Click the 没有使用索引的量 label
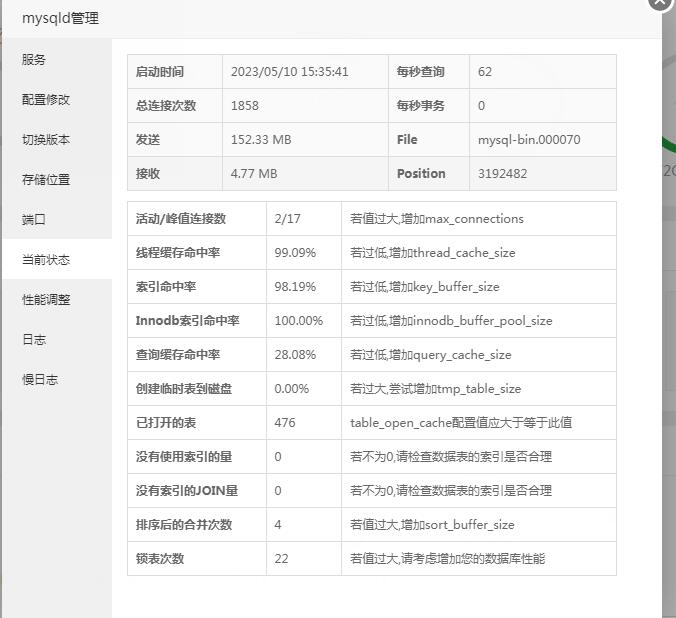Screen dimensions: 676x618 click(184, 457)
